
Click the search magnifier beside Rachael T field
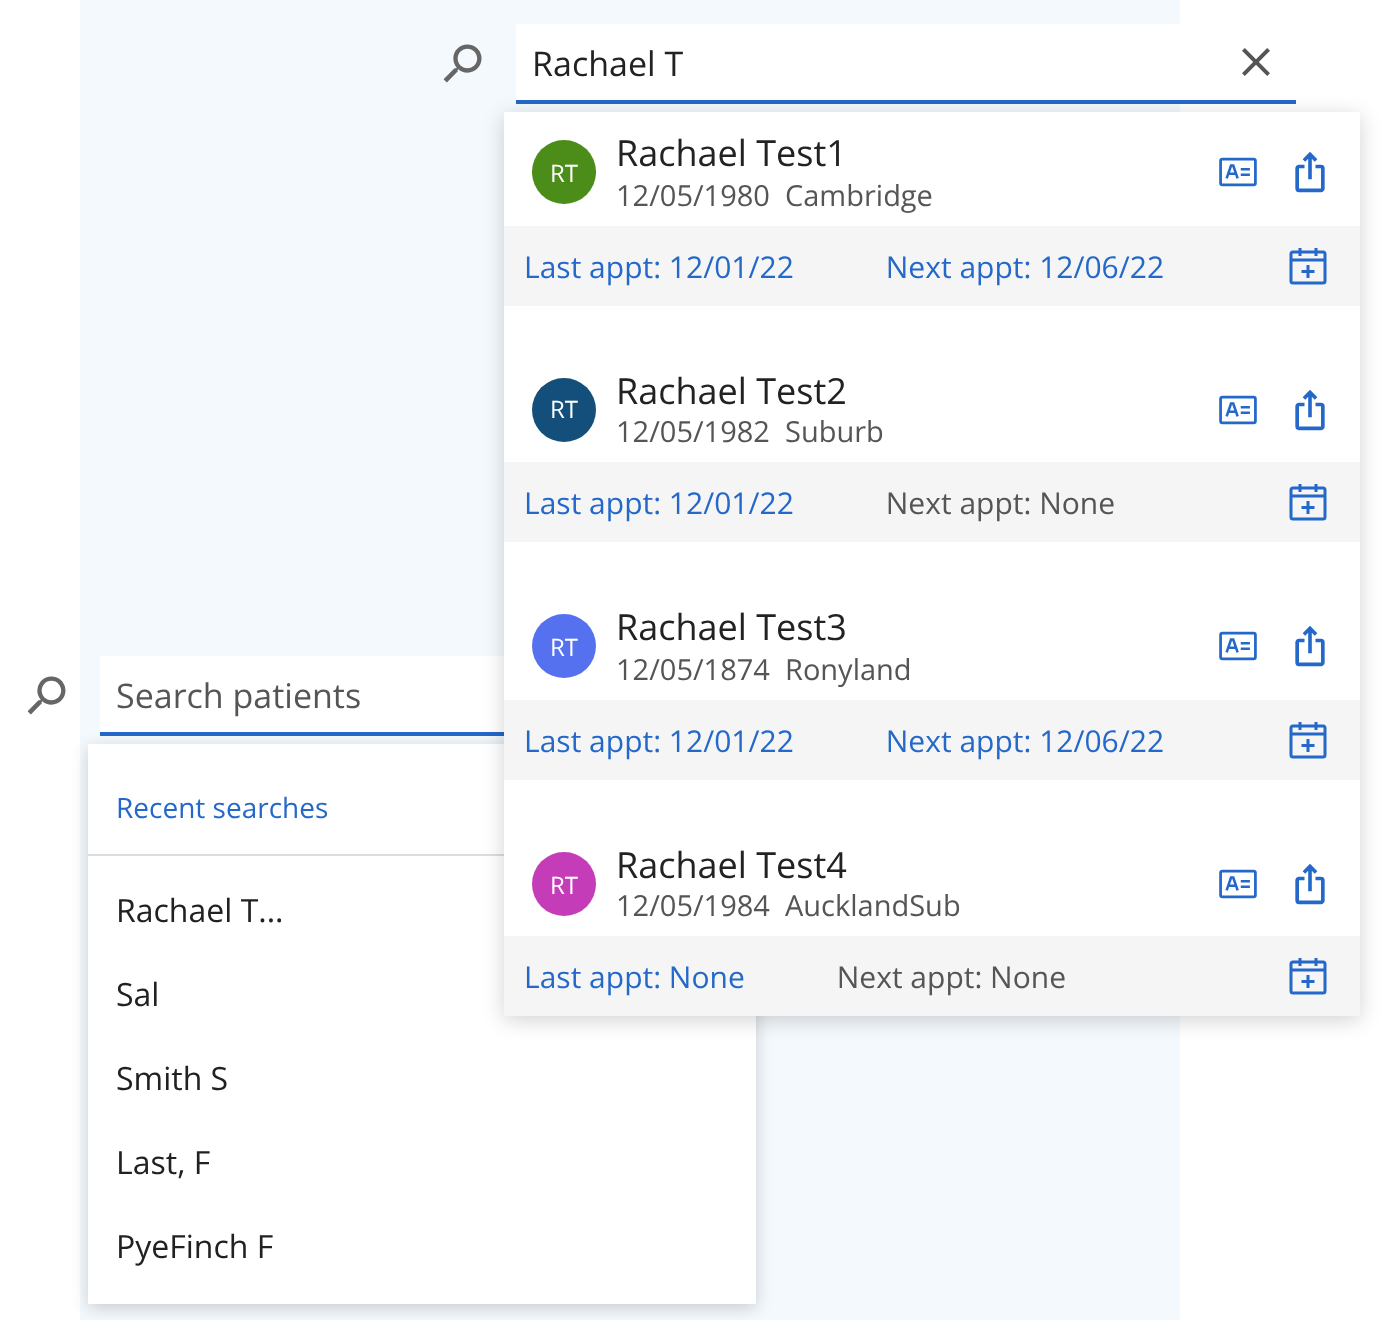[463, 63]
